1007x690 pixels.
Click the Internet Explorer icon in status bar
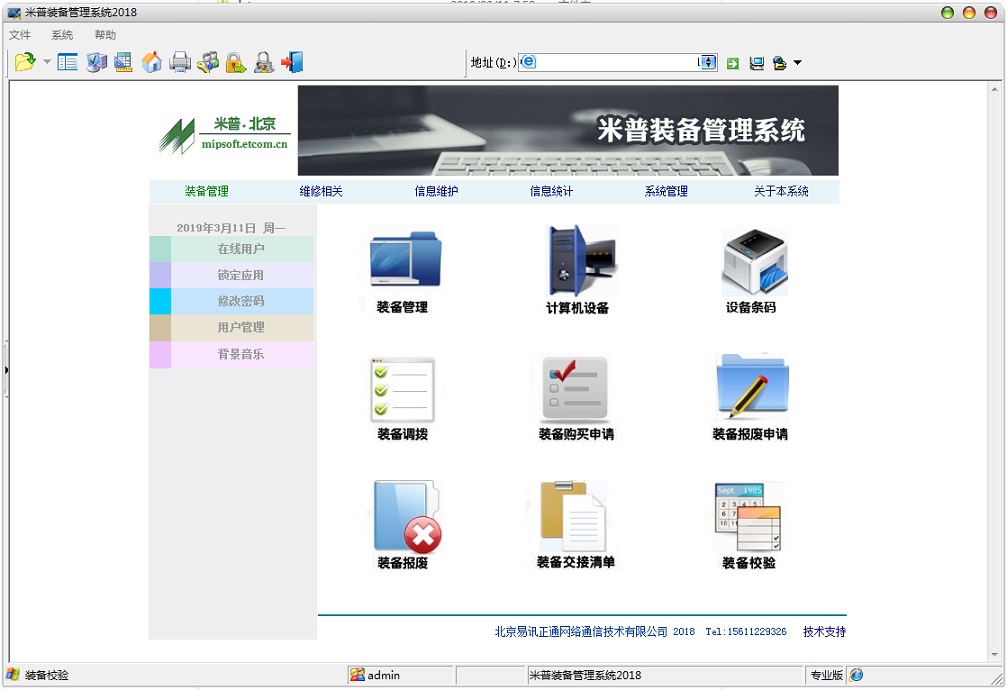click(x=857, y=675)
